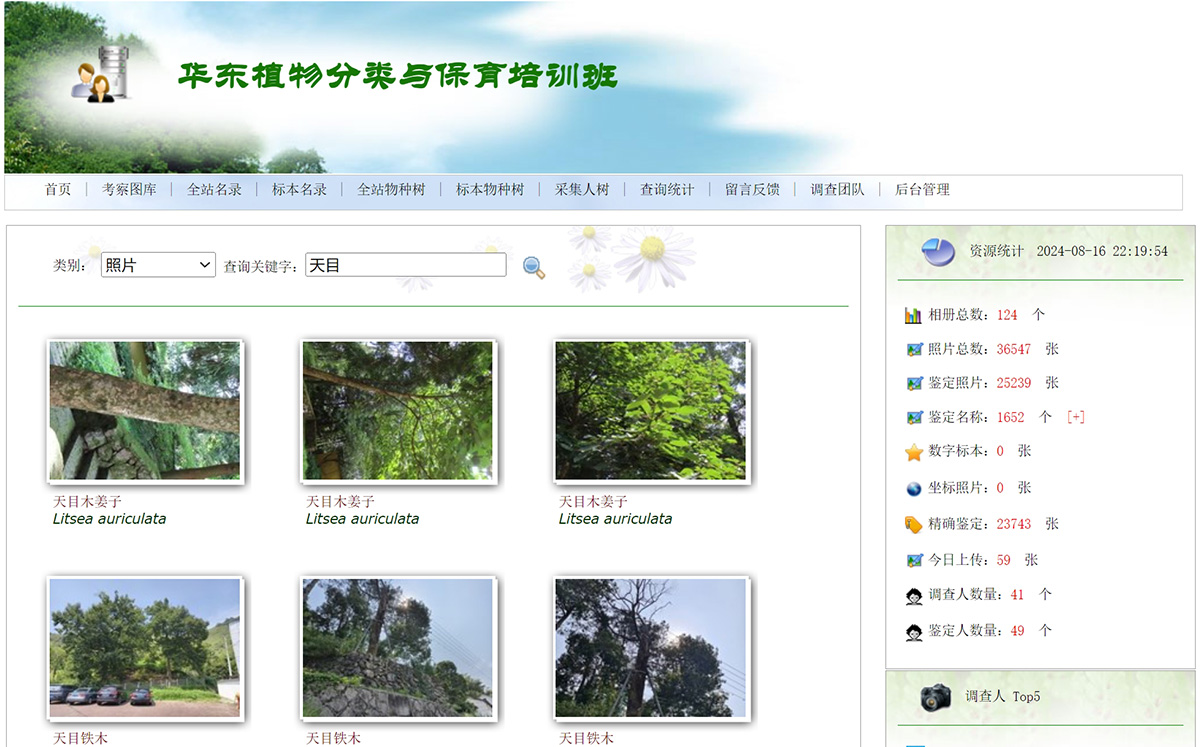Screen dimensions: 1200x747
Task: Open the 查询统计 page
Action: pos(666,189)
